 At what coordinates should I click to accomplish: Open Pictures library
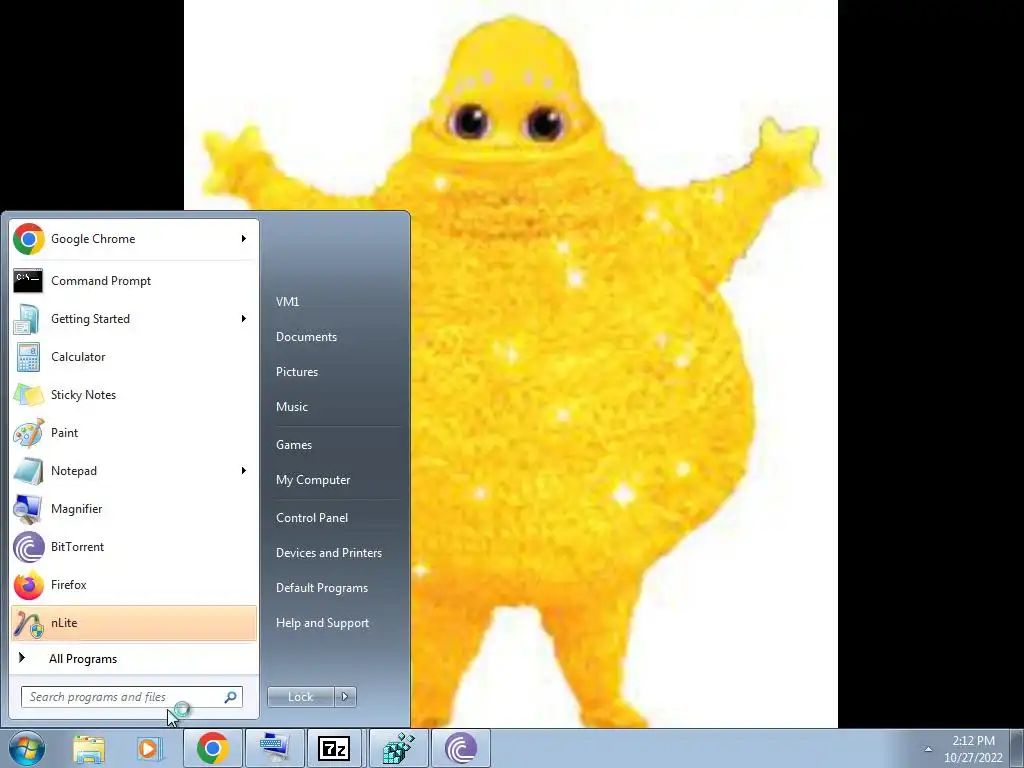point(296,372)
